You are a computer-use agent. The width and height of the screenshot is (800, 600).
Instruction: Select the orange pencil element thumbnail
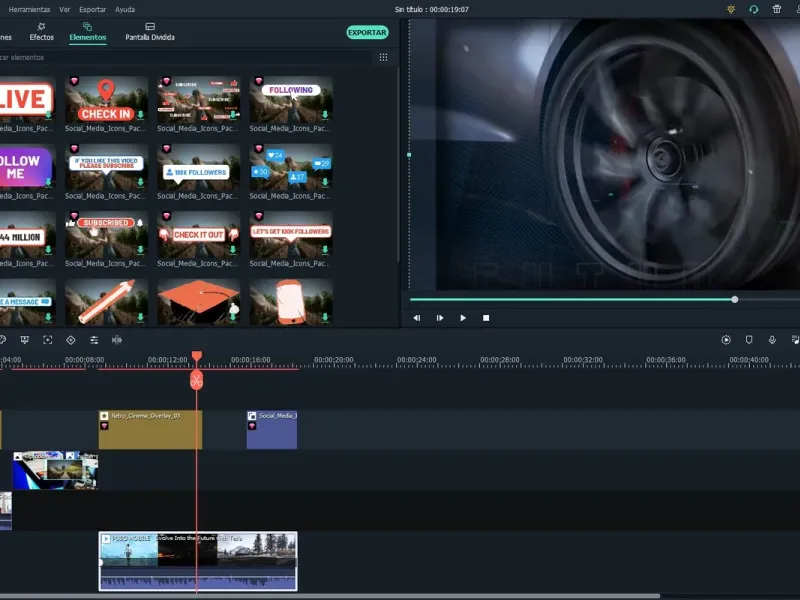(106, 302)
